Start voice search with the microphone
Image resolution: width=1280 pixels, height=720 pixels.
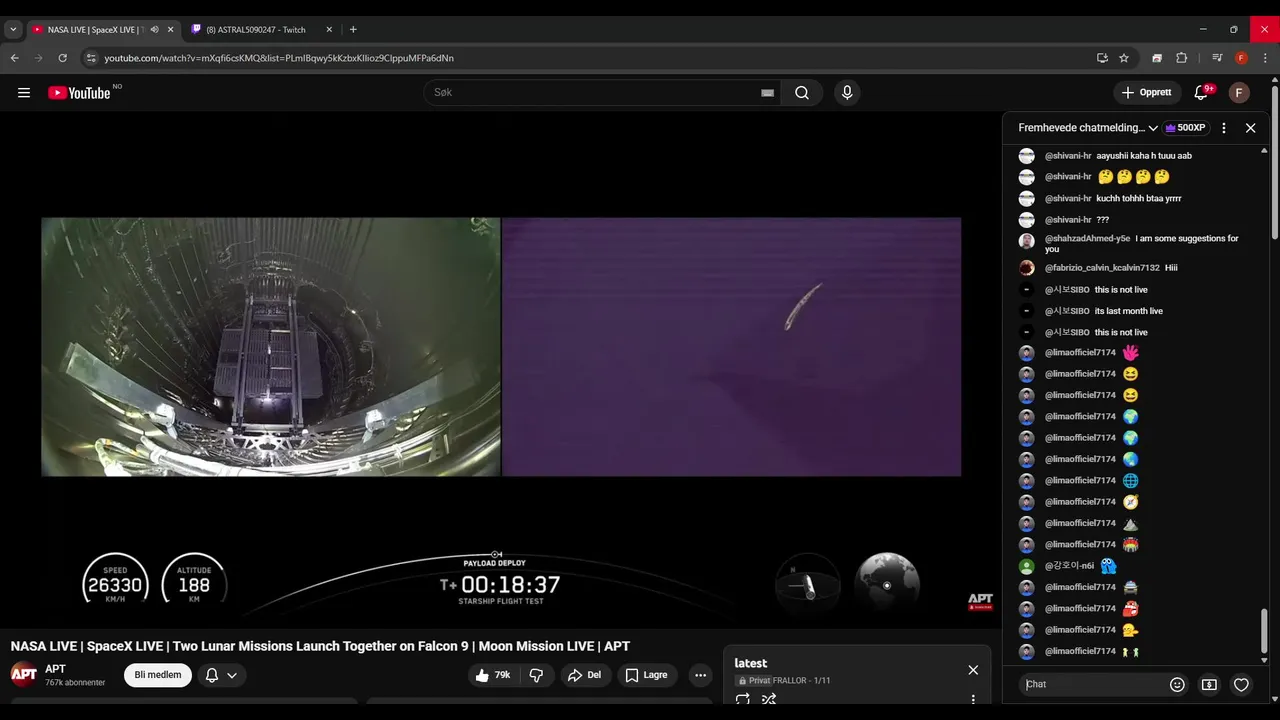click(x=847, y=93)
